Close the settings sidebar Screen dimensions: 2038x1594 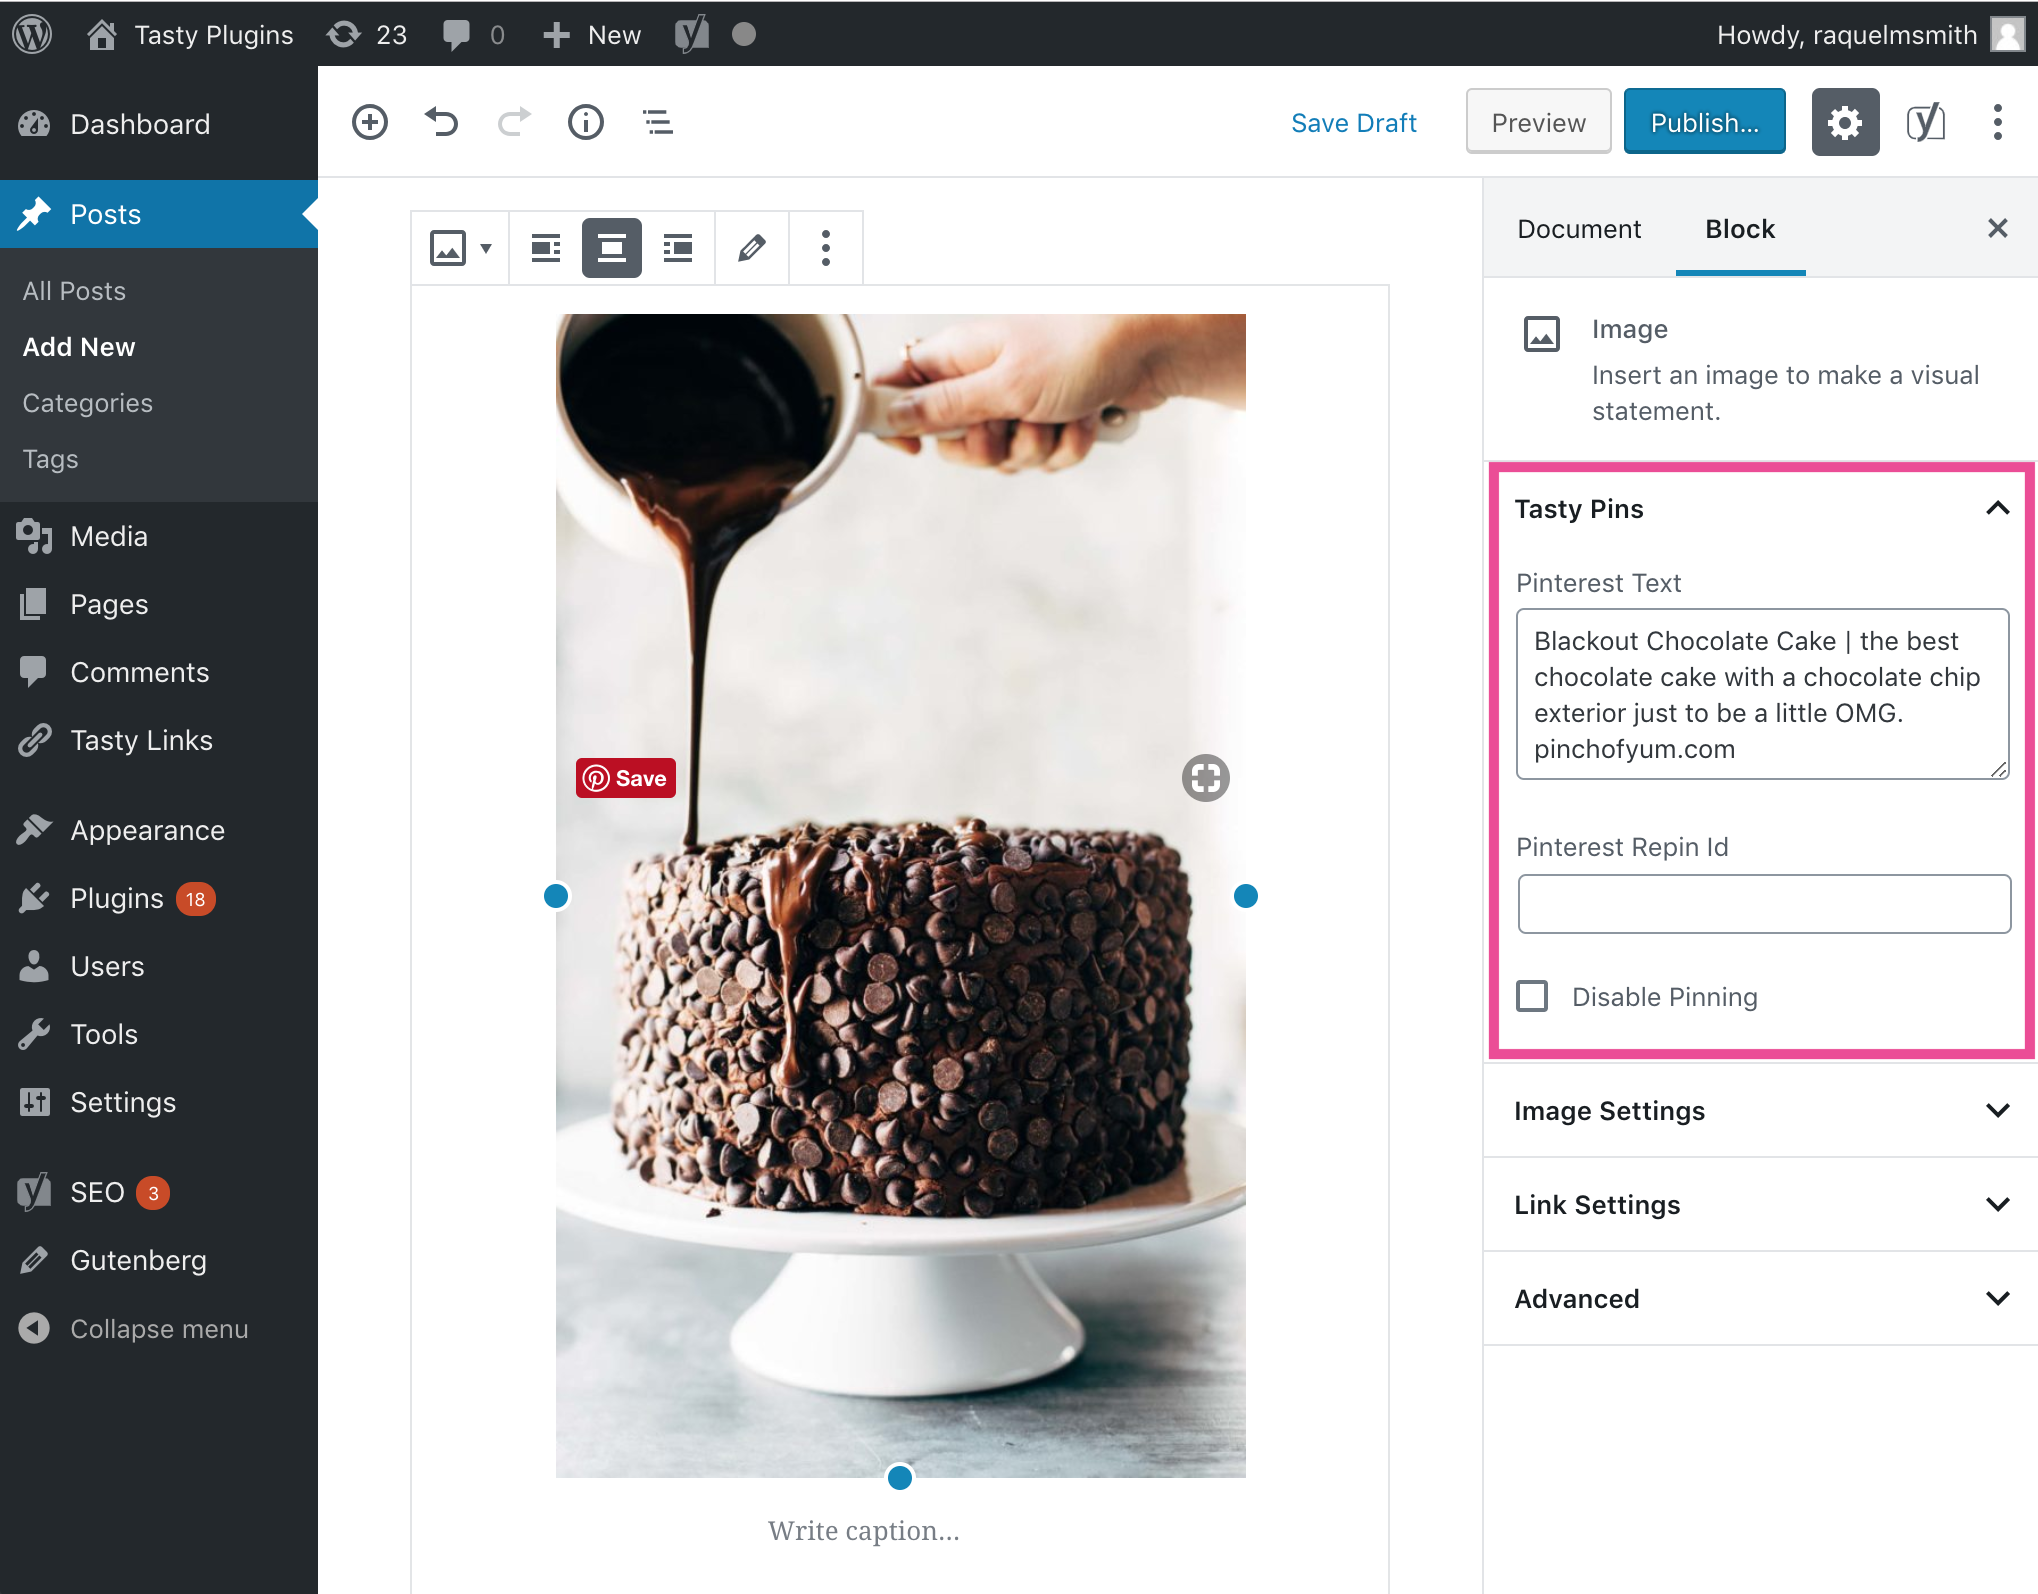click(1998, 228)
